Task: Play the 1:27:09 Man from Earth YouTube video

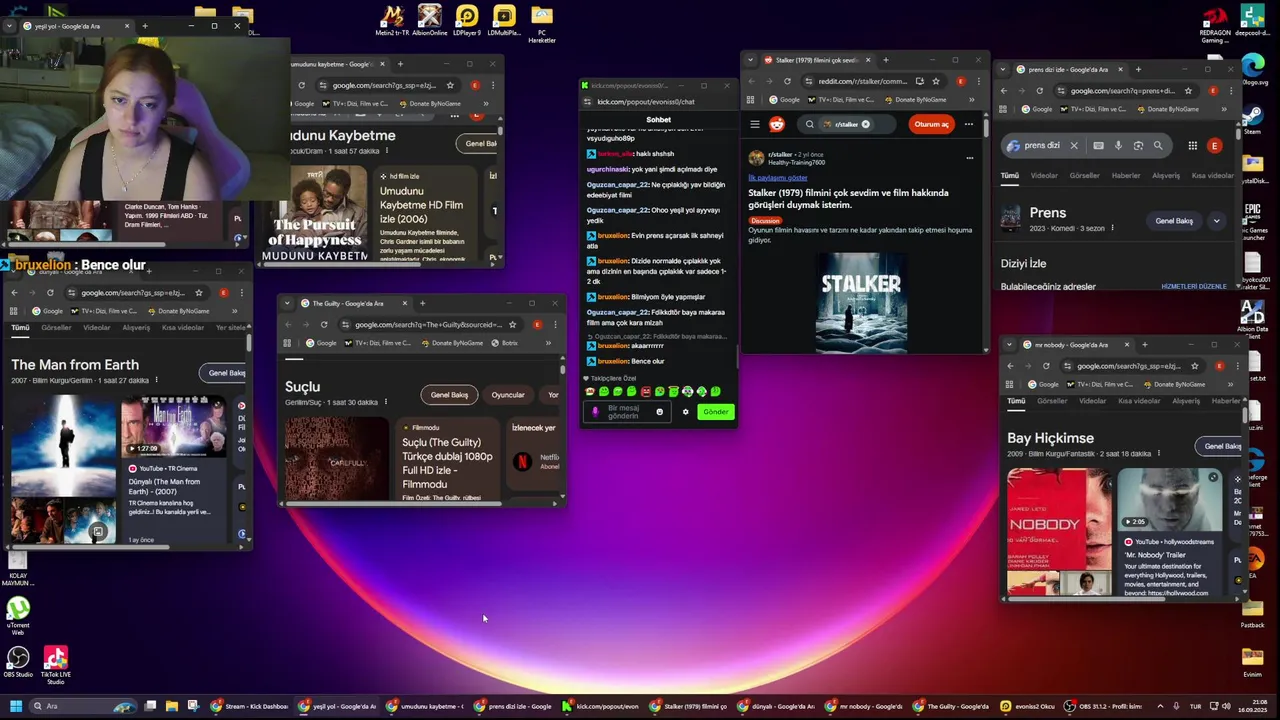Action: (x=173, y=428)
